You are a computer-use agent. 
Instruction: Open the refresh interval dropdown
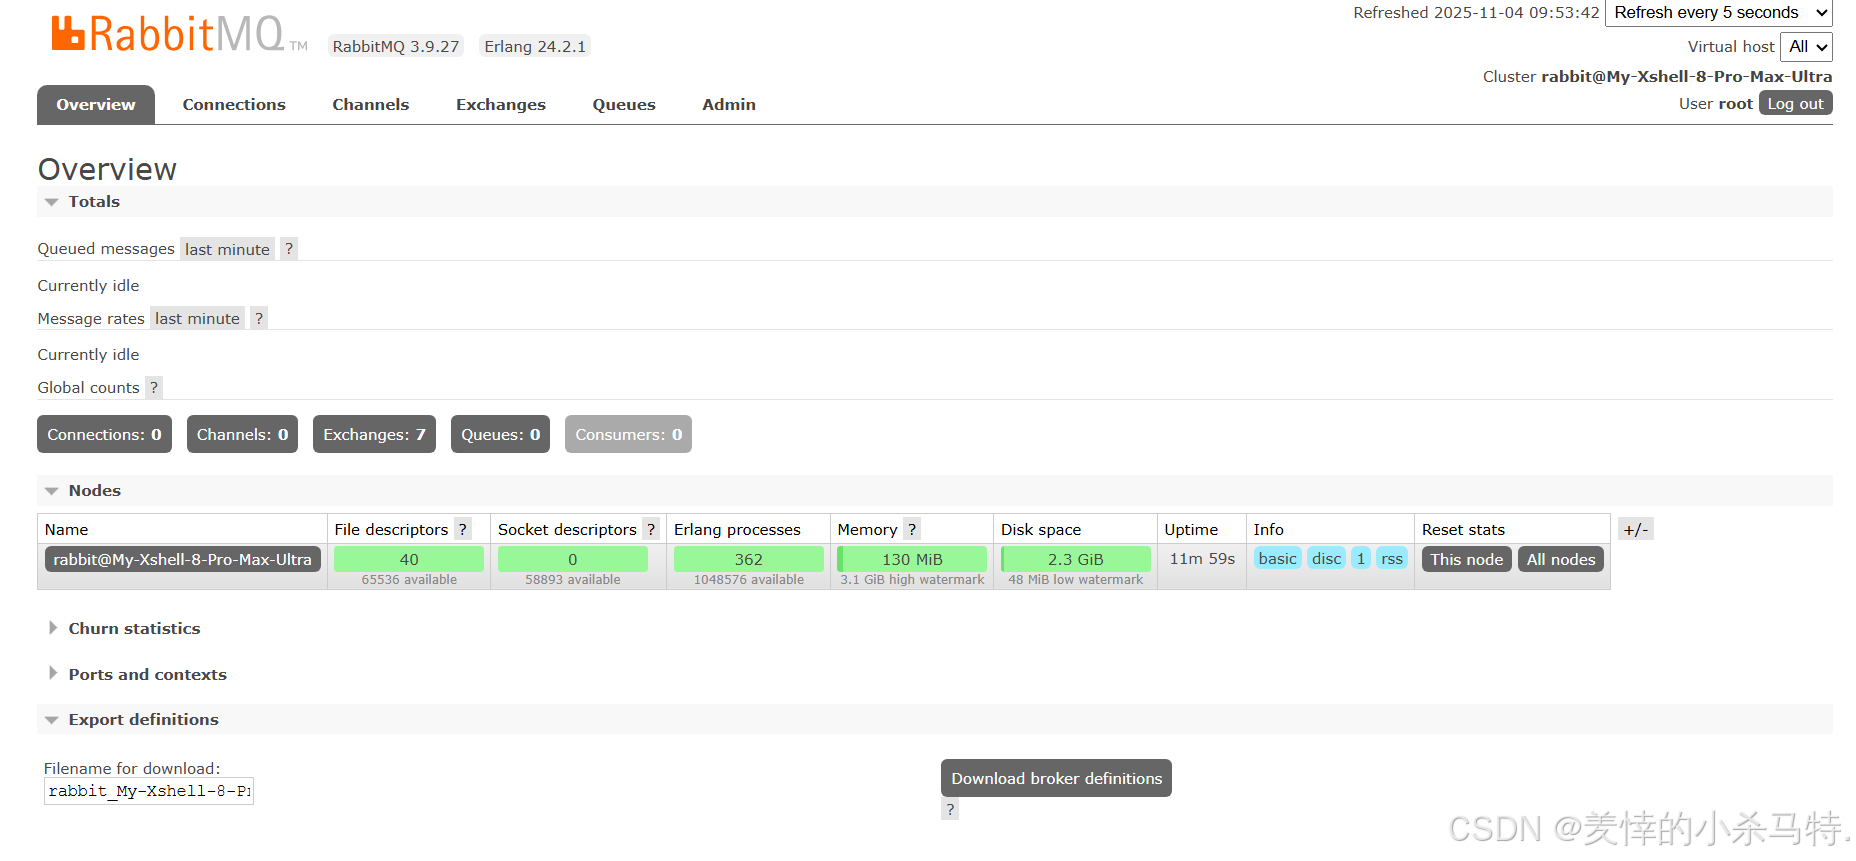point(1718,13)
